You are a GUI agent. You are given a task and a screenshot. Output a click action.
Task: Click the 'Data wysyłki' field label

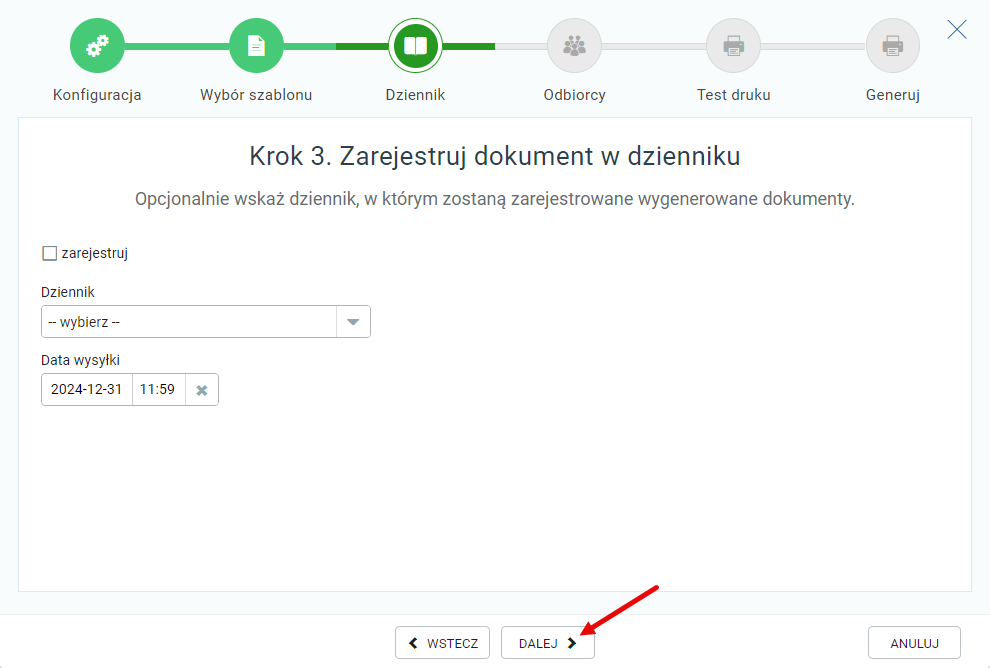click(x=80, y=360)
